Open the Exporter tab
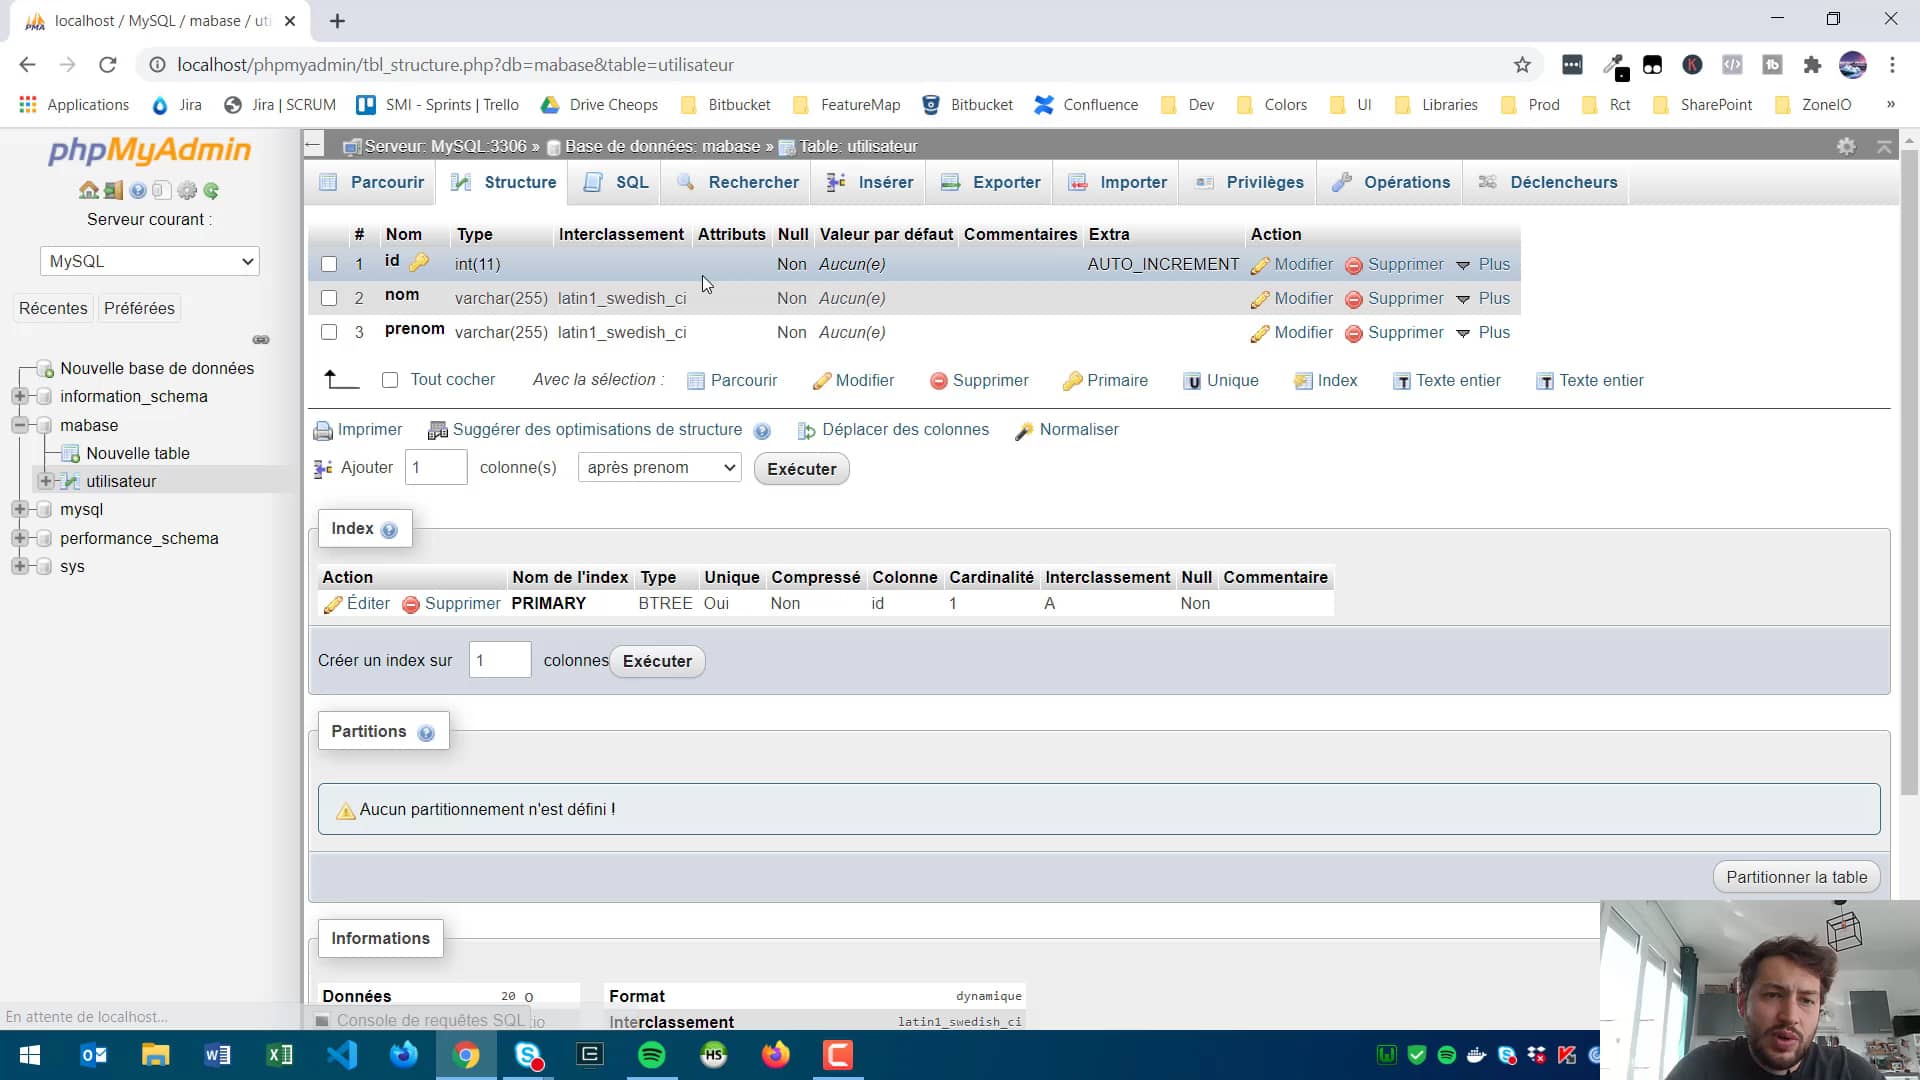 pyautogui.click(x=990, y=182)
